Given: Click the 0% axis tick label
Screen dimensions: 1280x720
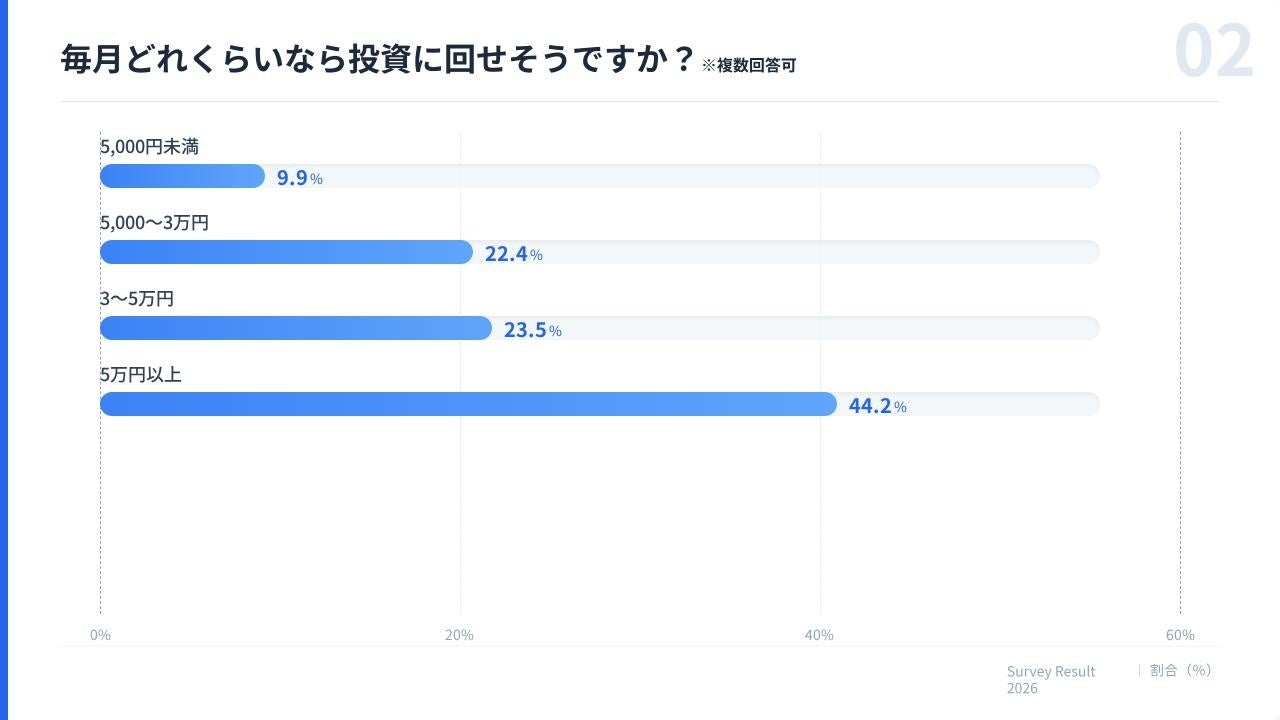Looking at the screenshot, I should coord(100,635).
